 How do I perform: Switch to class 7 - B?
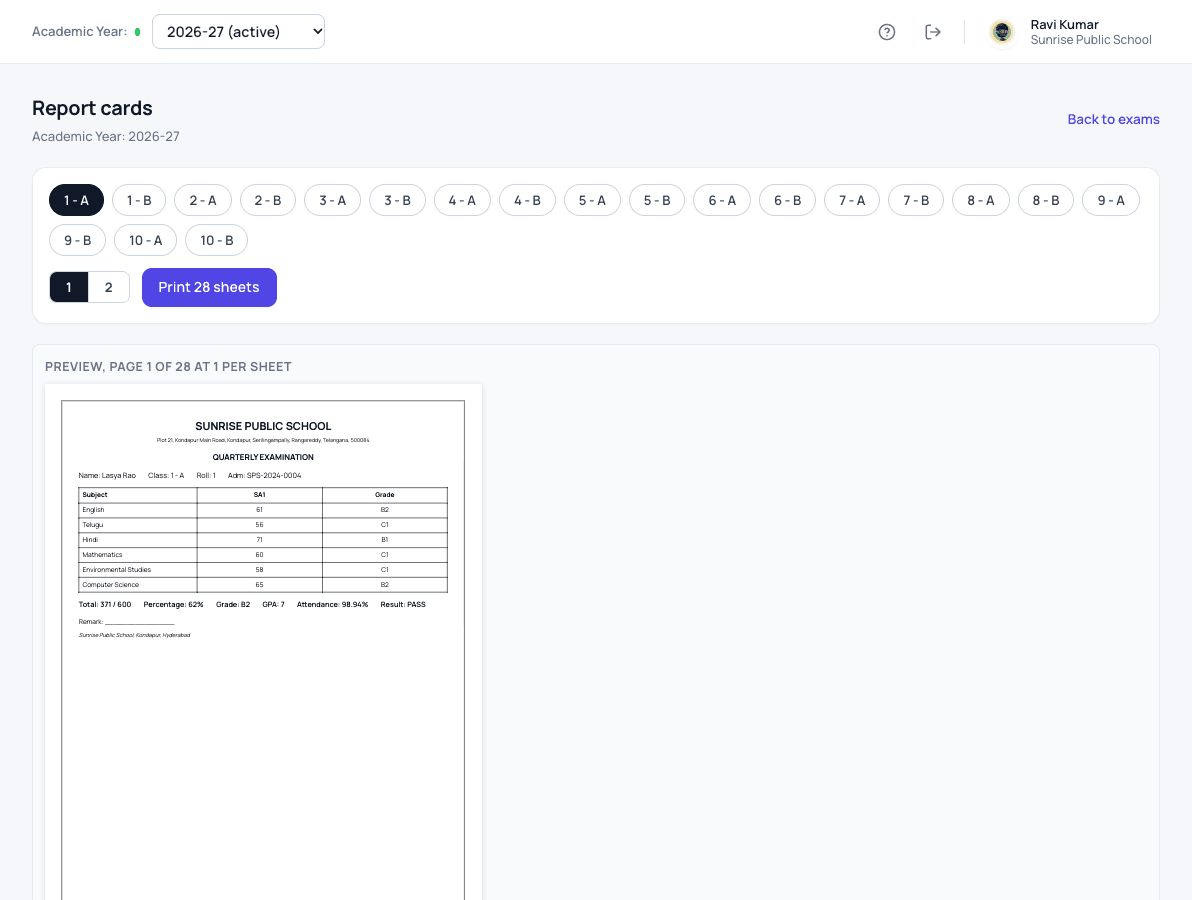point(916,200)
